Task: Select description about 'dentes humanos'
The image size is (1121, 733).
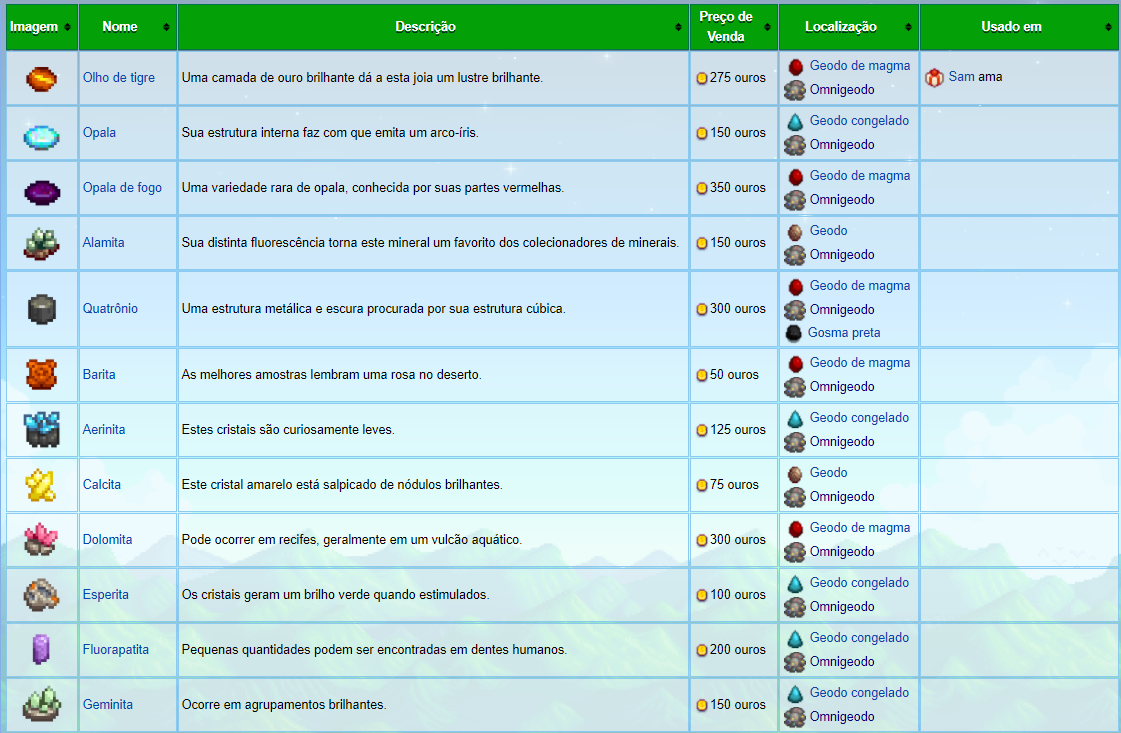Action: (374, 649)
